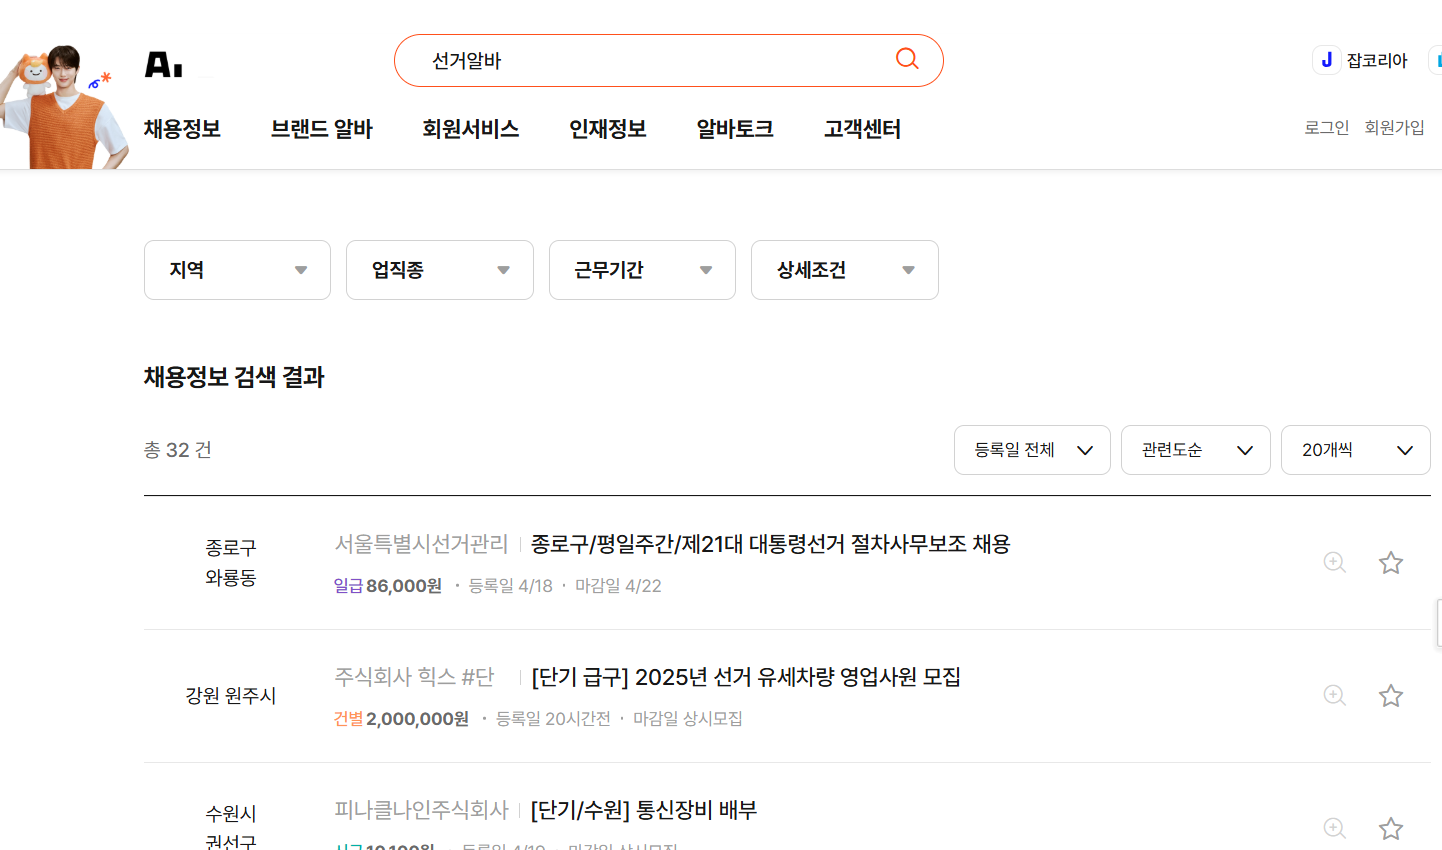
Task: Open the 지역 filter dropdown
Action: 237,270
